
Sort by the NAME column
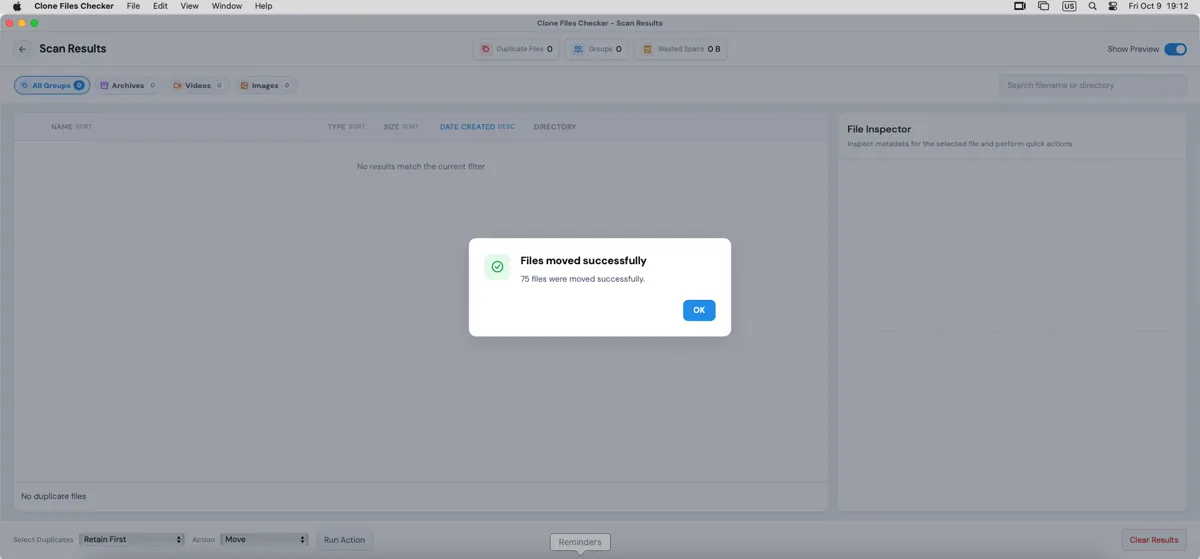pyautogui.click(x=71, y=127)
